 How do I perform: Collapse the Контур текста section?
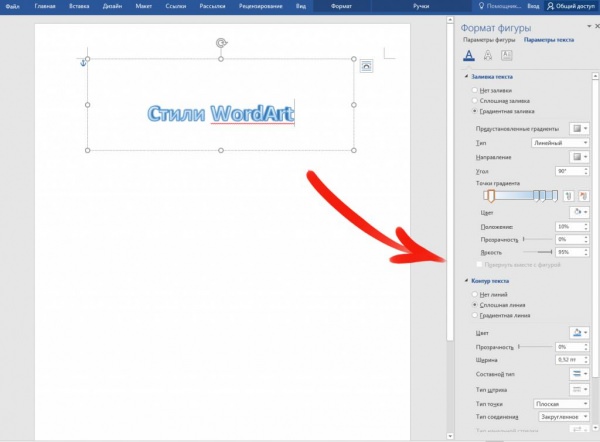pyautogui.click(x=466, y=281)
